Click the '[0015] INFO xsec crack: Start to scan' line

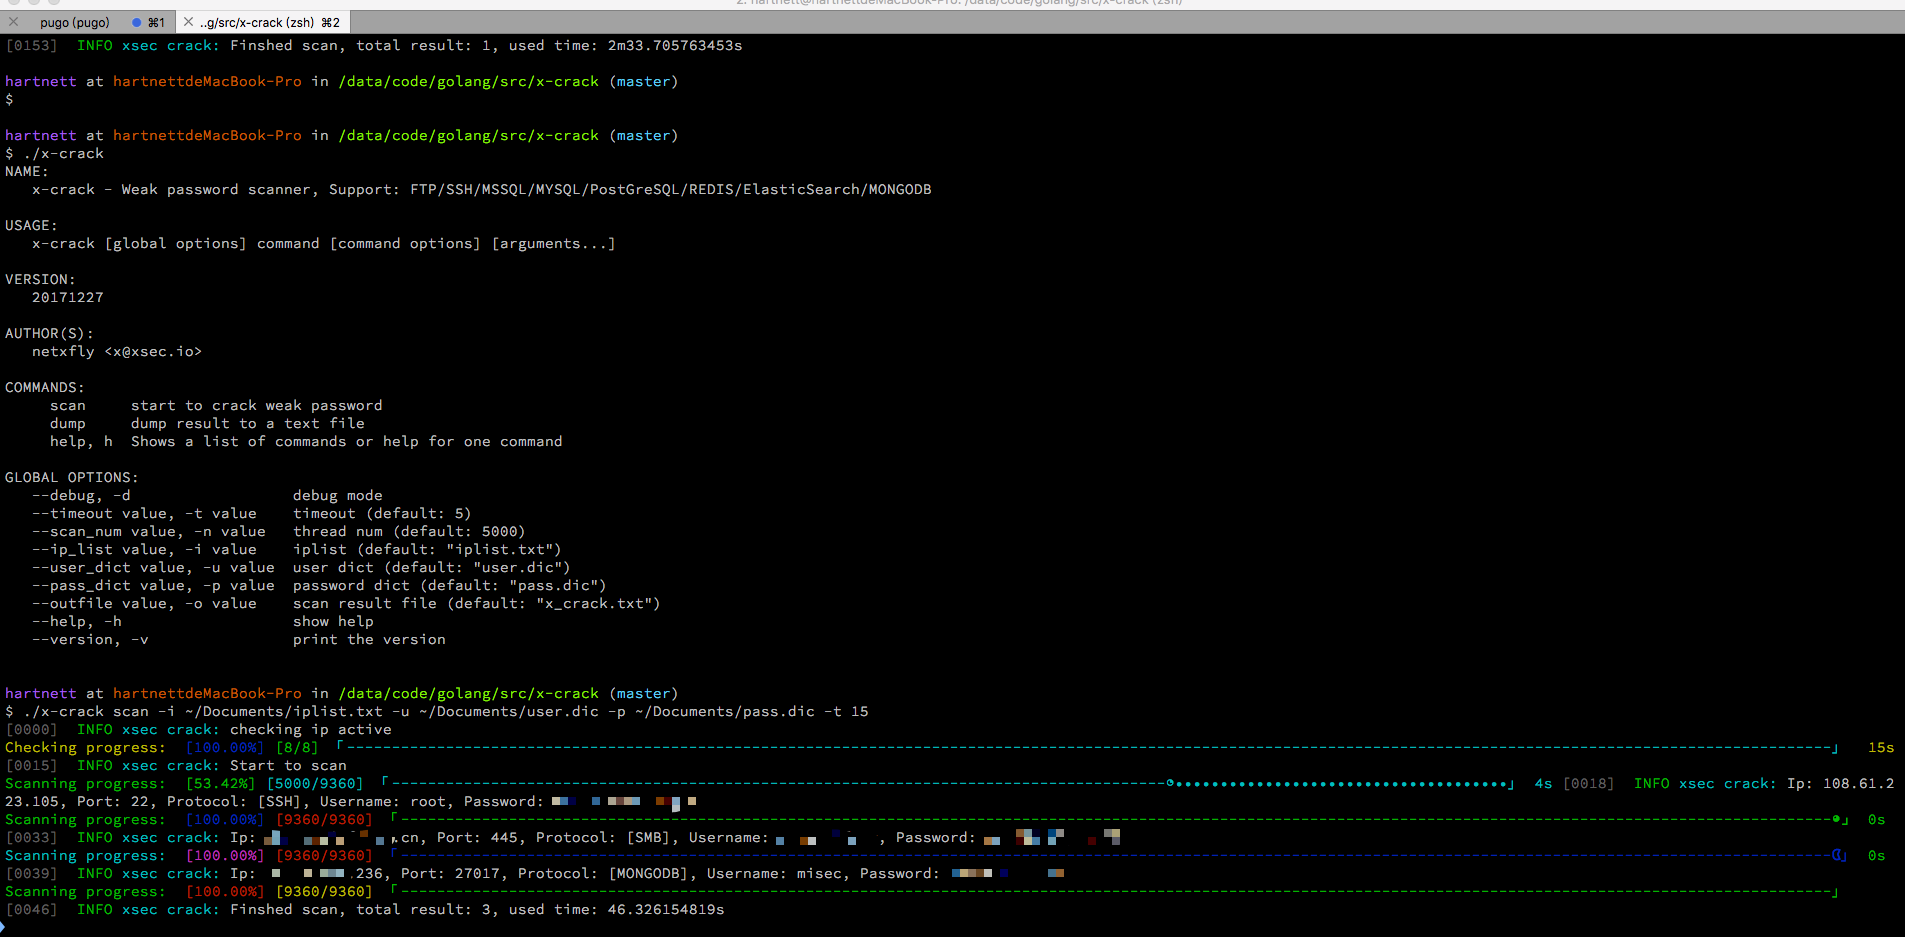pyautogui.click(x=176, y=766)
